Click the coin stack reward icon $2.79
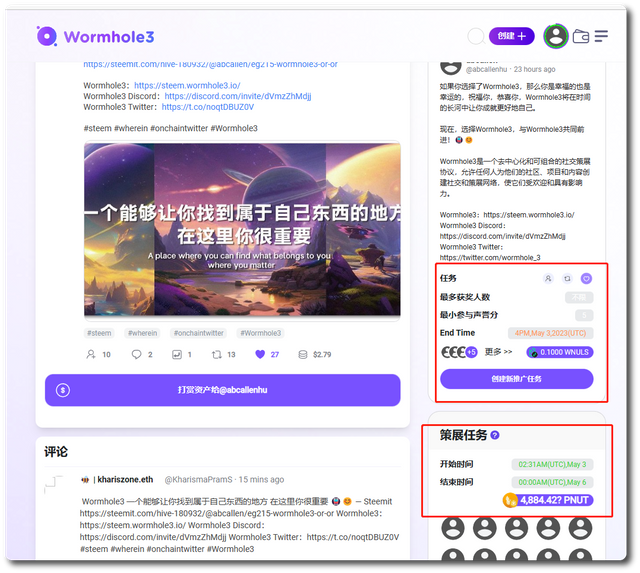This screenshot has height=573, width=640. 303,354
